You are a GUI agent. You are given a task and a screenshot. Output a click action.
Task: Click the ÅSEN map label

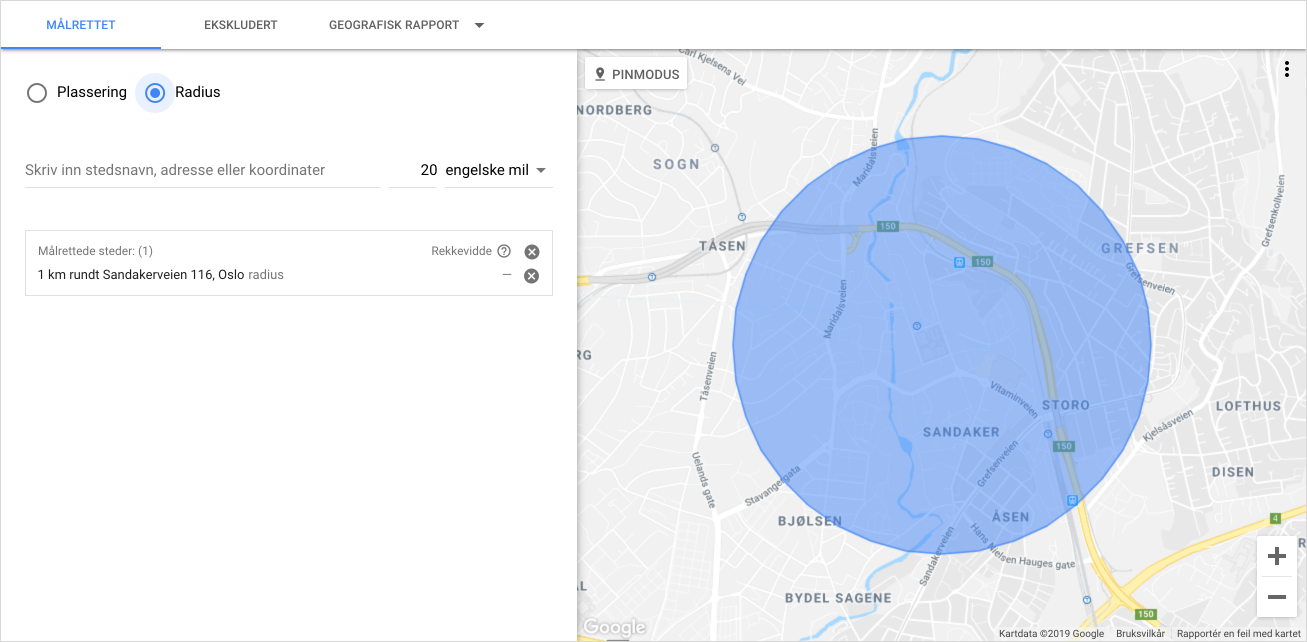[x=1010, y=516]
